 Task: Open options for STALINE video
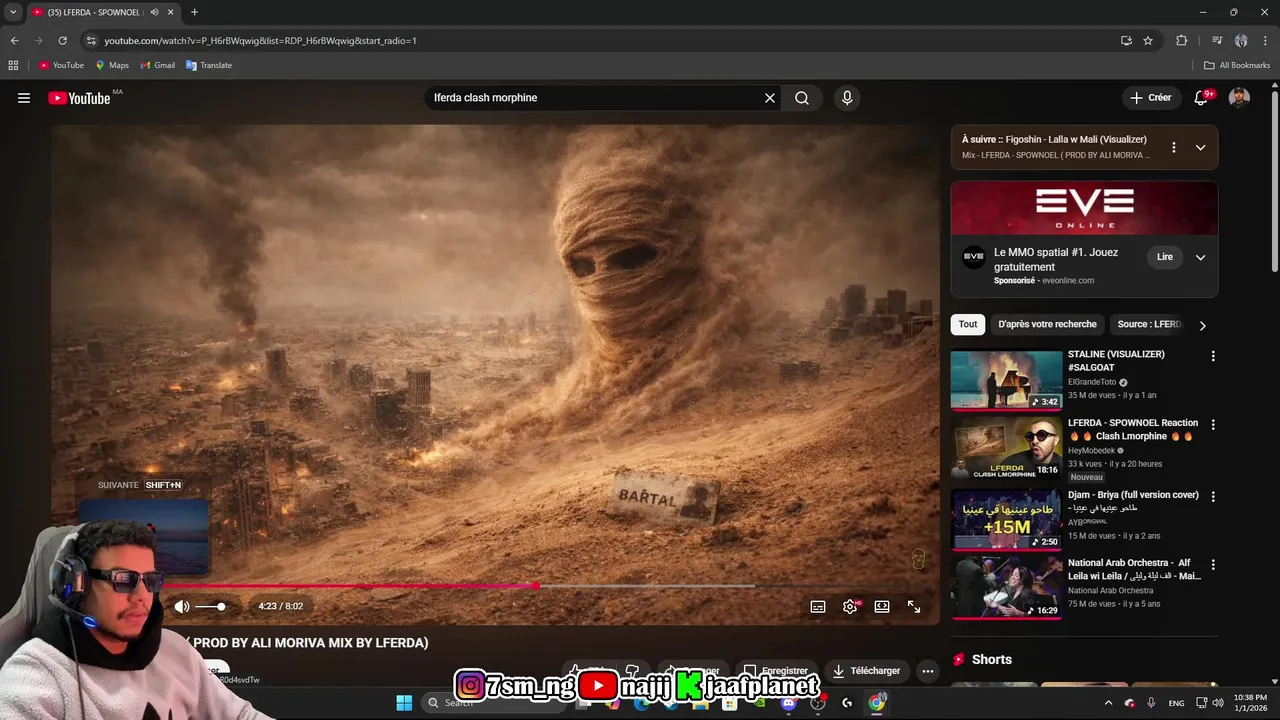1213,356
